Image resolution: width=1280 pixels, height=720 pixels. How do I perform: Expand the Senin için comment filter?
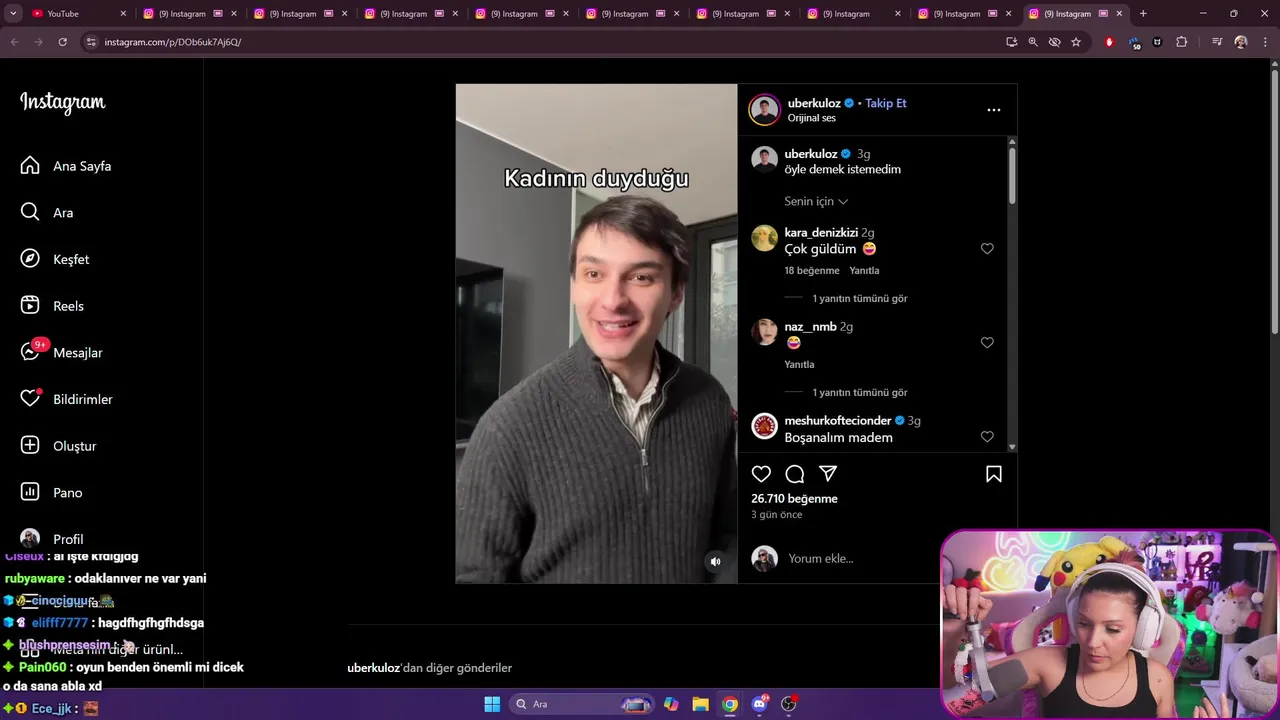pos(816,201)
